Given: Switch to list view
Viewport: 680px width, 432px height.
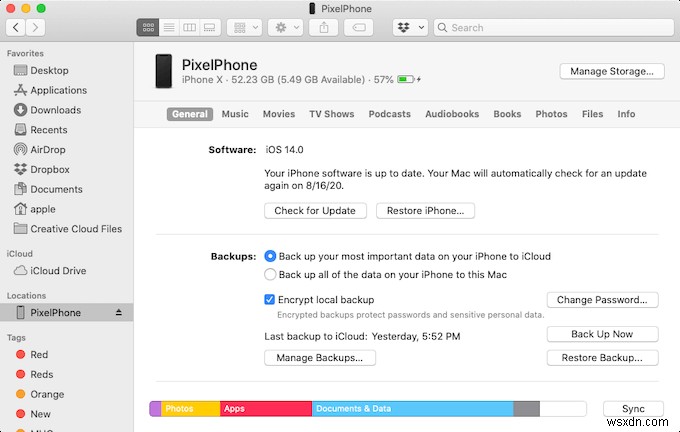Looking at the screenshot, I should [169, 27].
